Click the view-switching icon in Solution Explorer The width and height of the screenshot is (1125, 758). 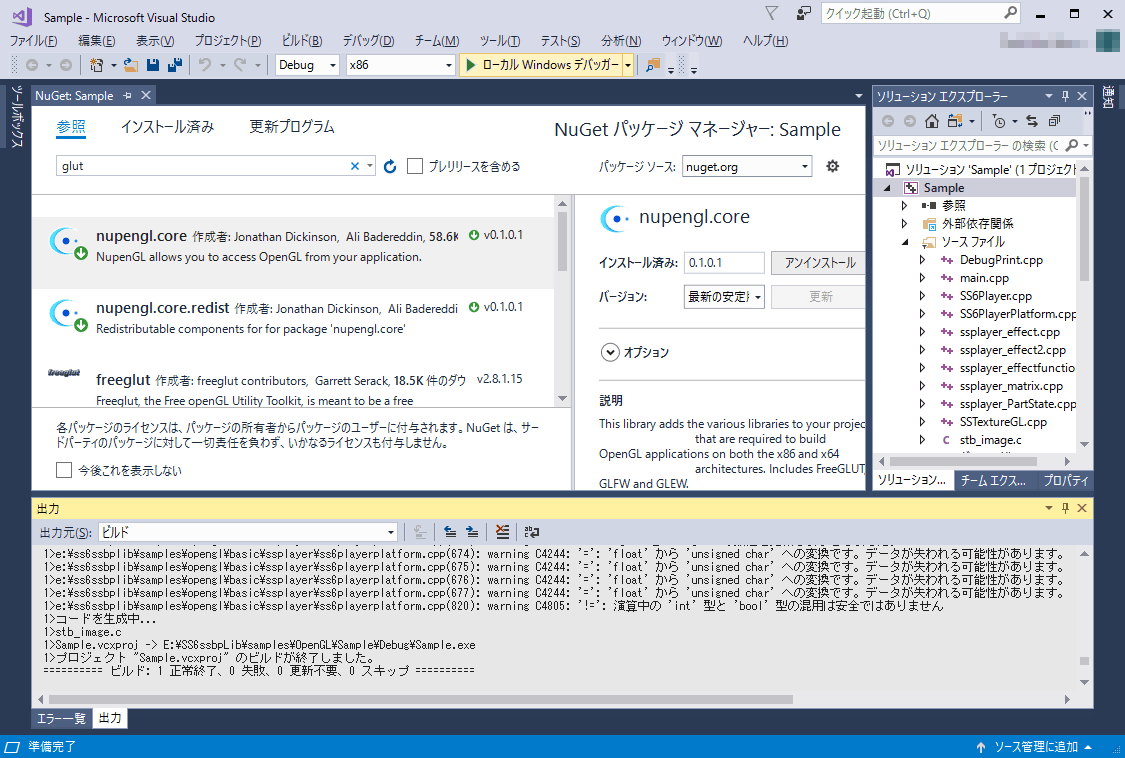point(955,121)
